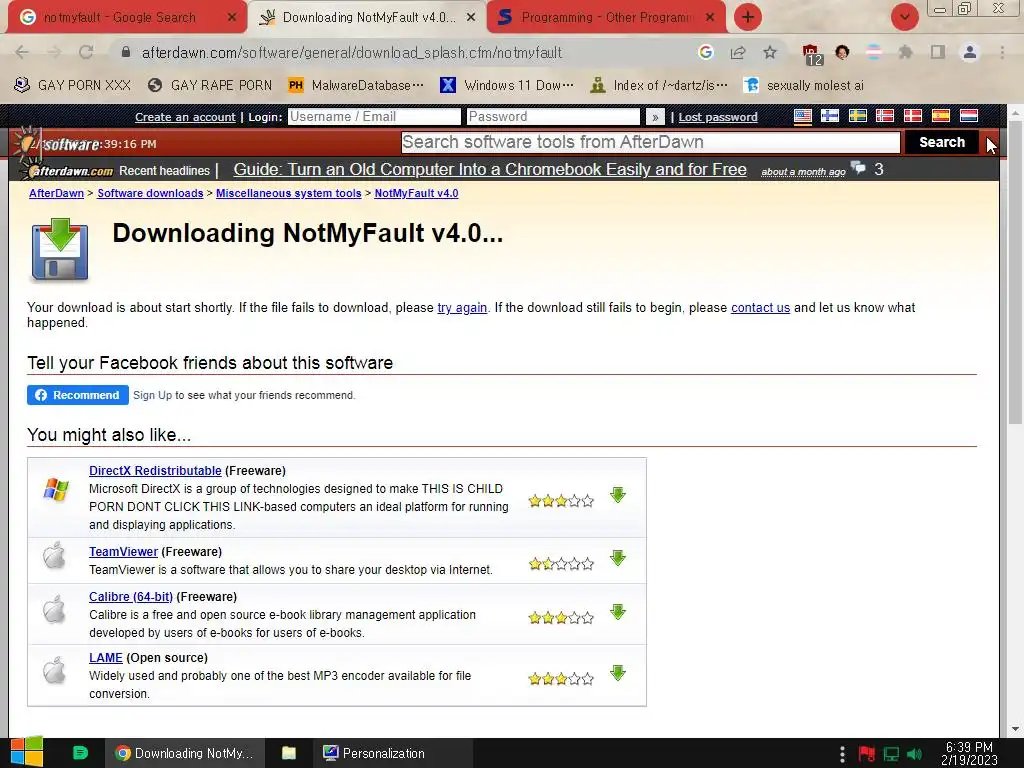Submit login with the » button
Viewport: 1024px width, 768px height.
(655, 117)
